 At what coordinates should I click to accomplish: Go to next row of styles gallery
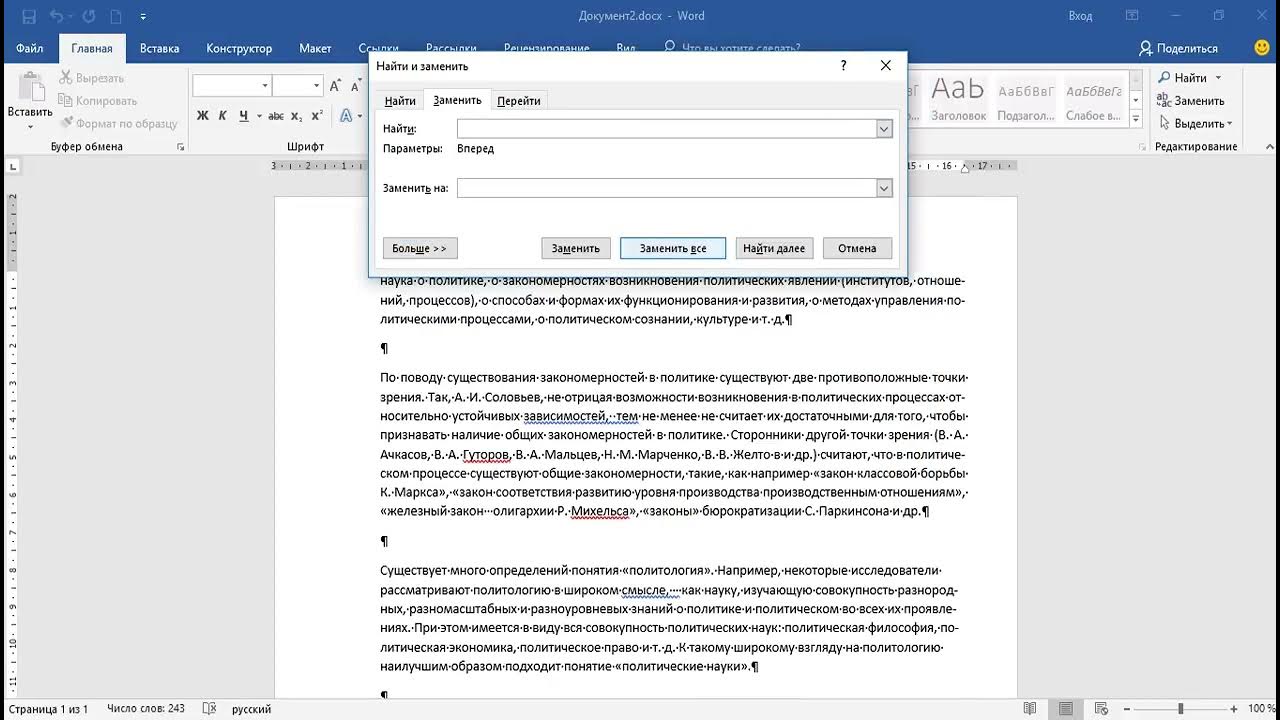tap(1136, 99)
